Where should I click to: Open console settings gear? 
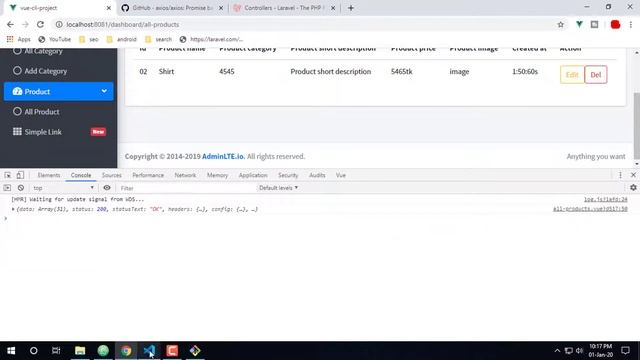tap(633, 188)
